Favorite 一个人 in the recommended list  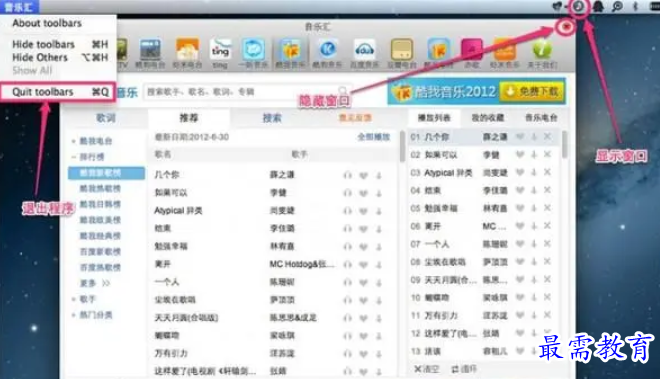(363, 283)
